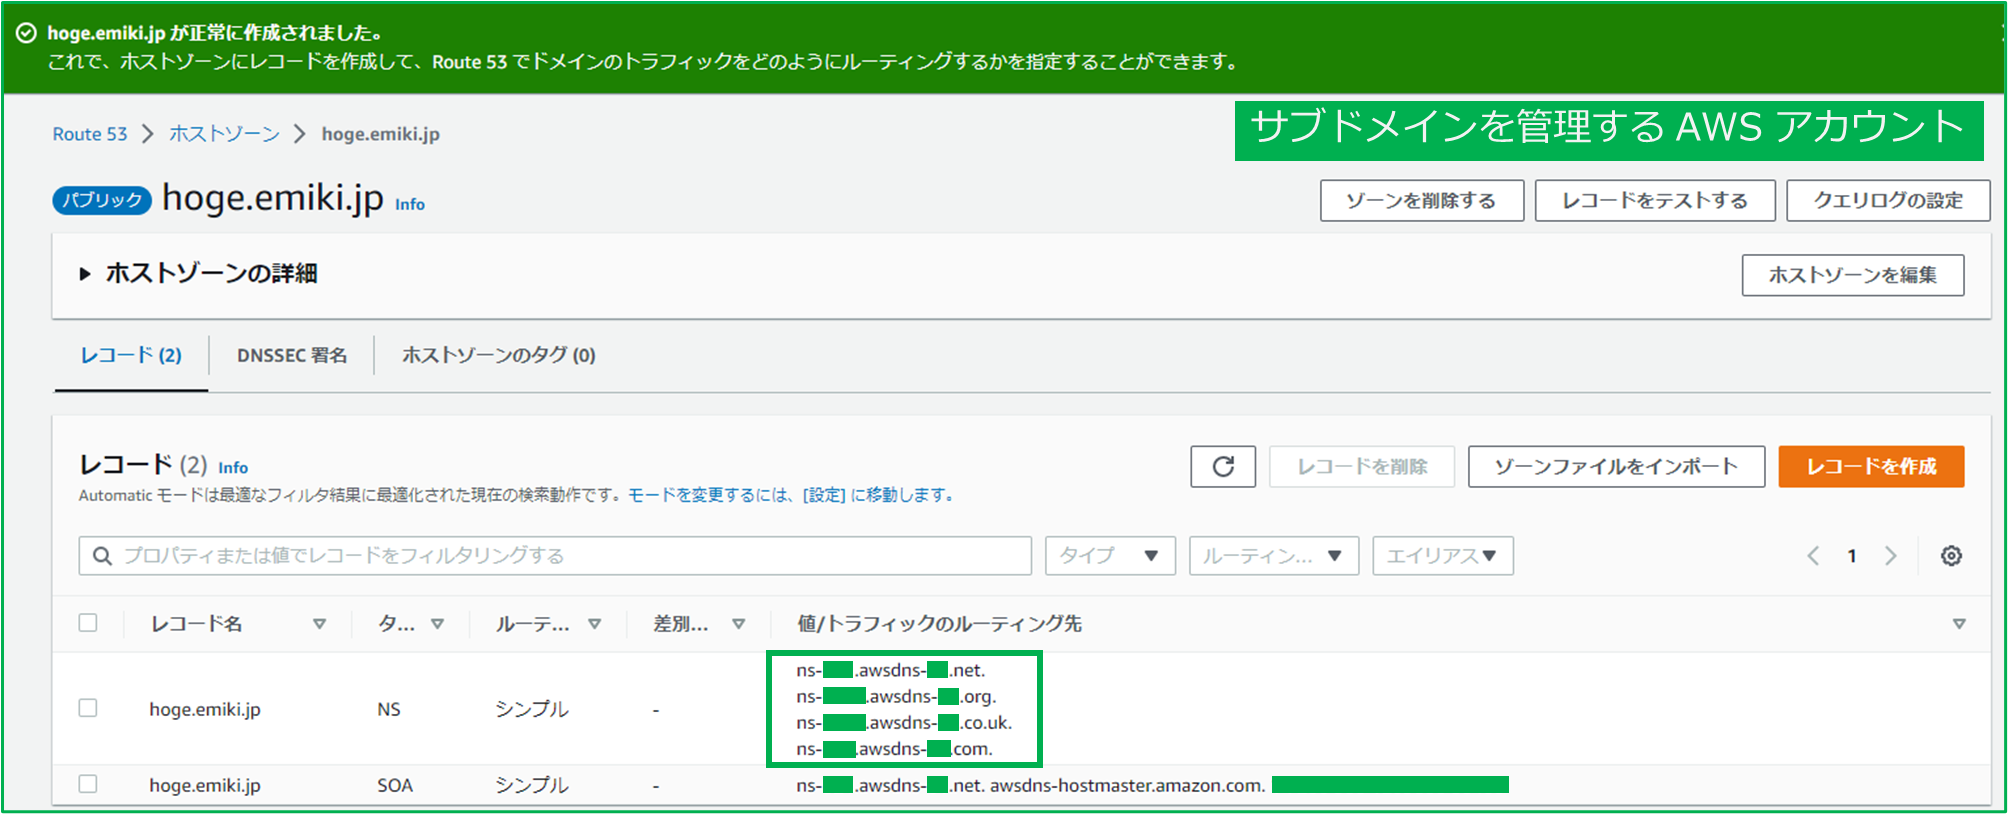Click Info link beside レコード (2) heading

coord(233,467)
